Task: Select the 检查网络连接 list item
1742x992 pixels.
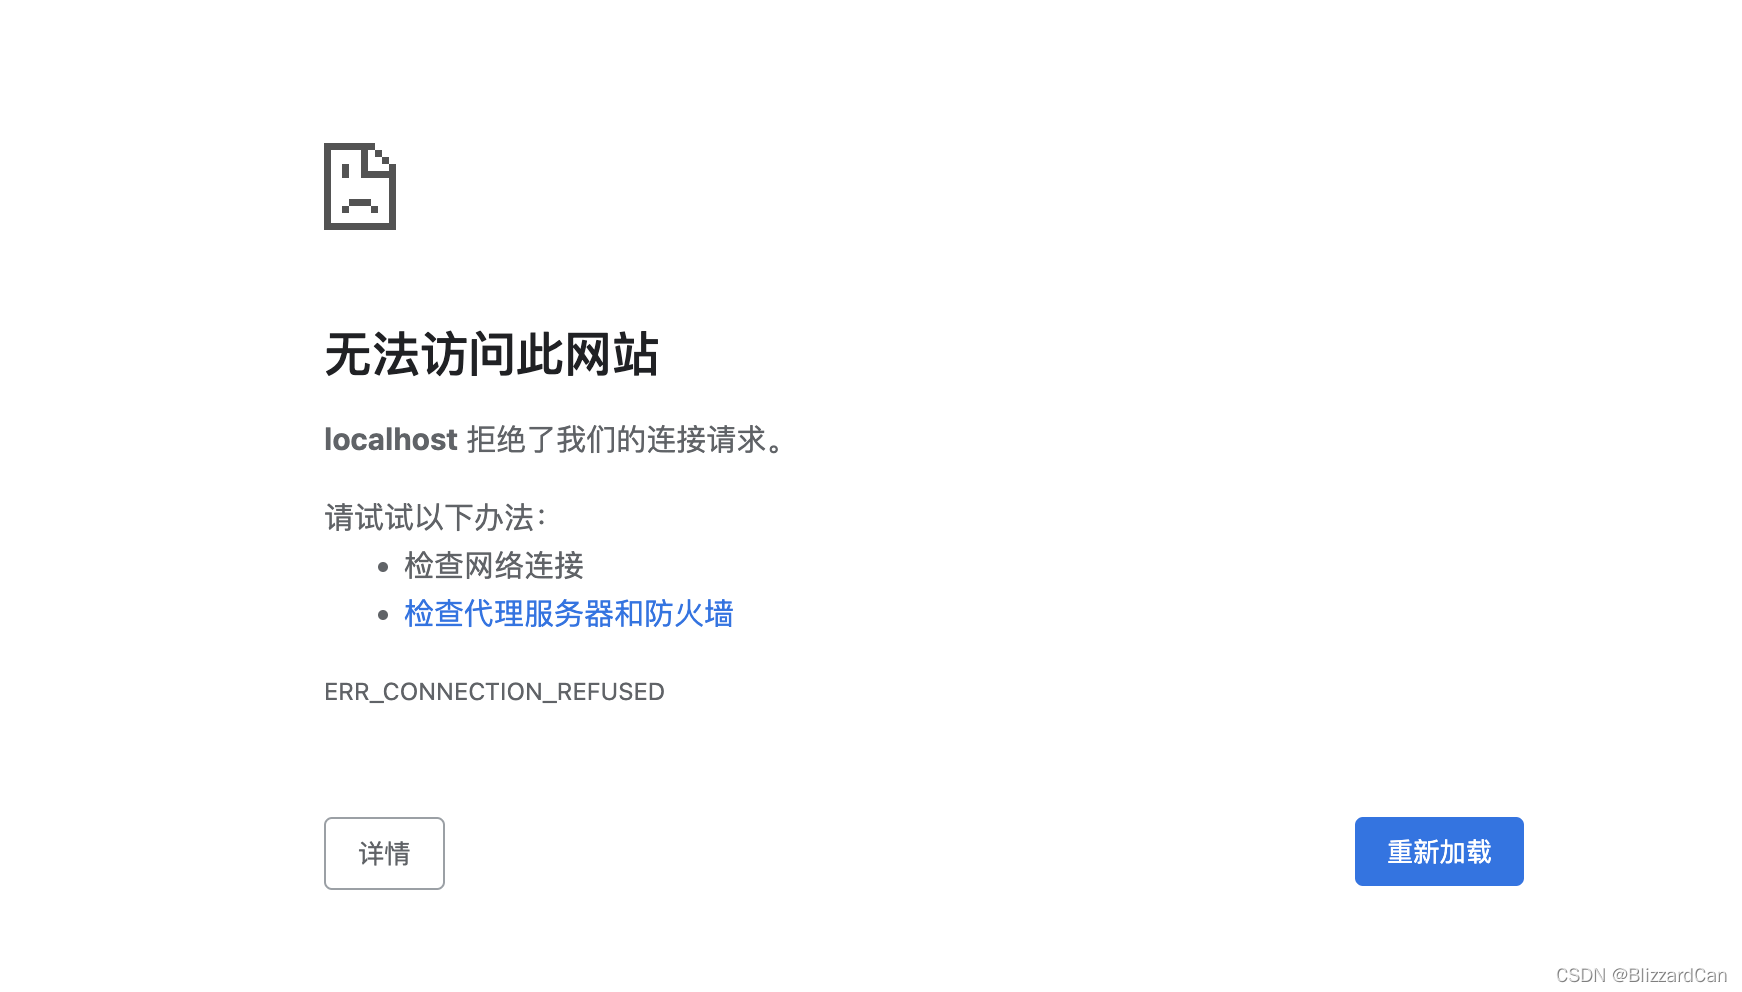Action: coord(494,566)
